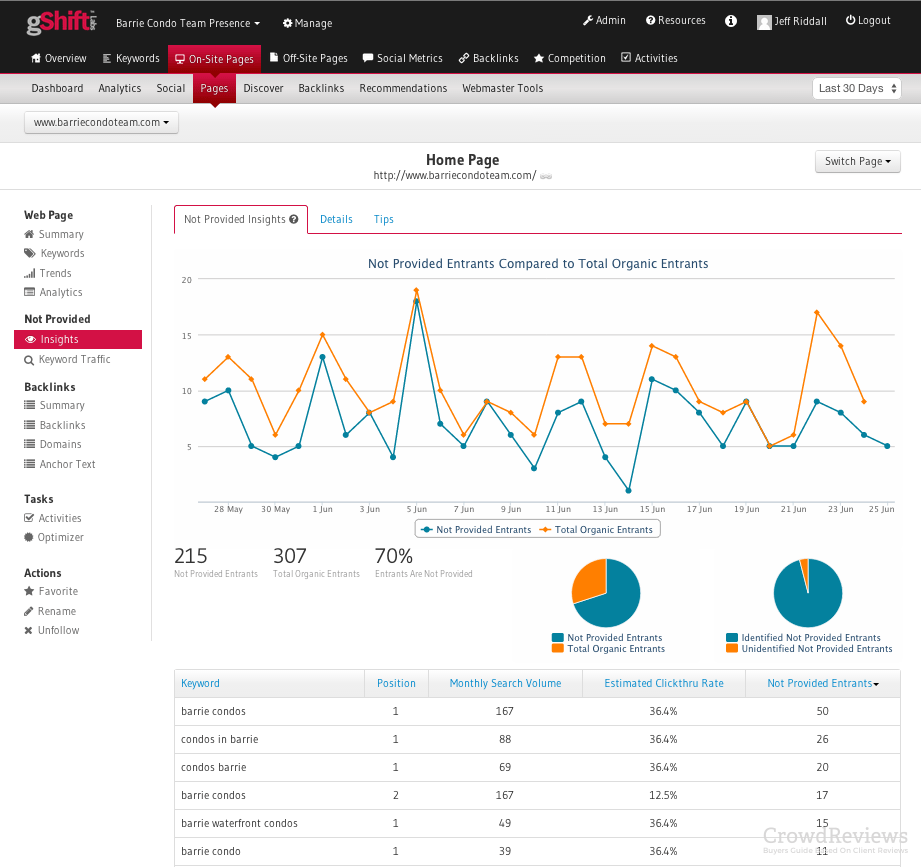Switch to the Details tab

pyautogui.click(x=336, y=219)
